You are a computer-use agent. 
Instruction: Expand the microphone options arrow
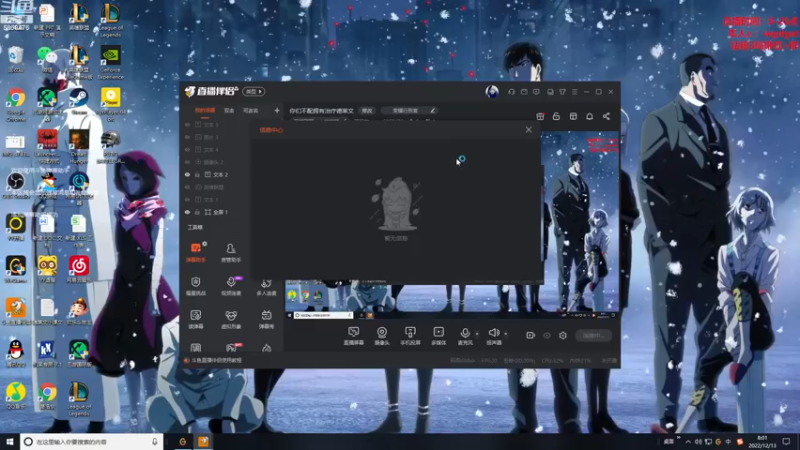[x=477, y=334]
